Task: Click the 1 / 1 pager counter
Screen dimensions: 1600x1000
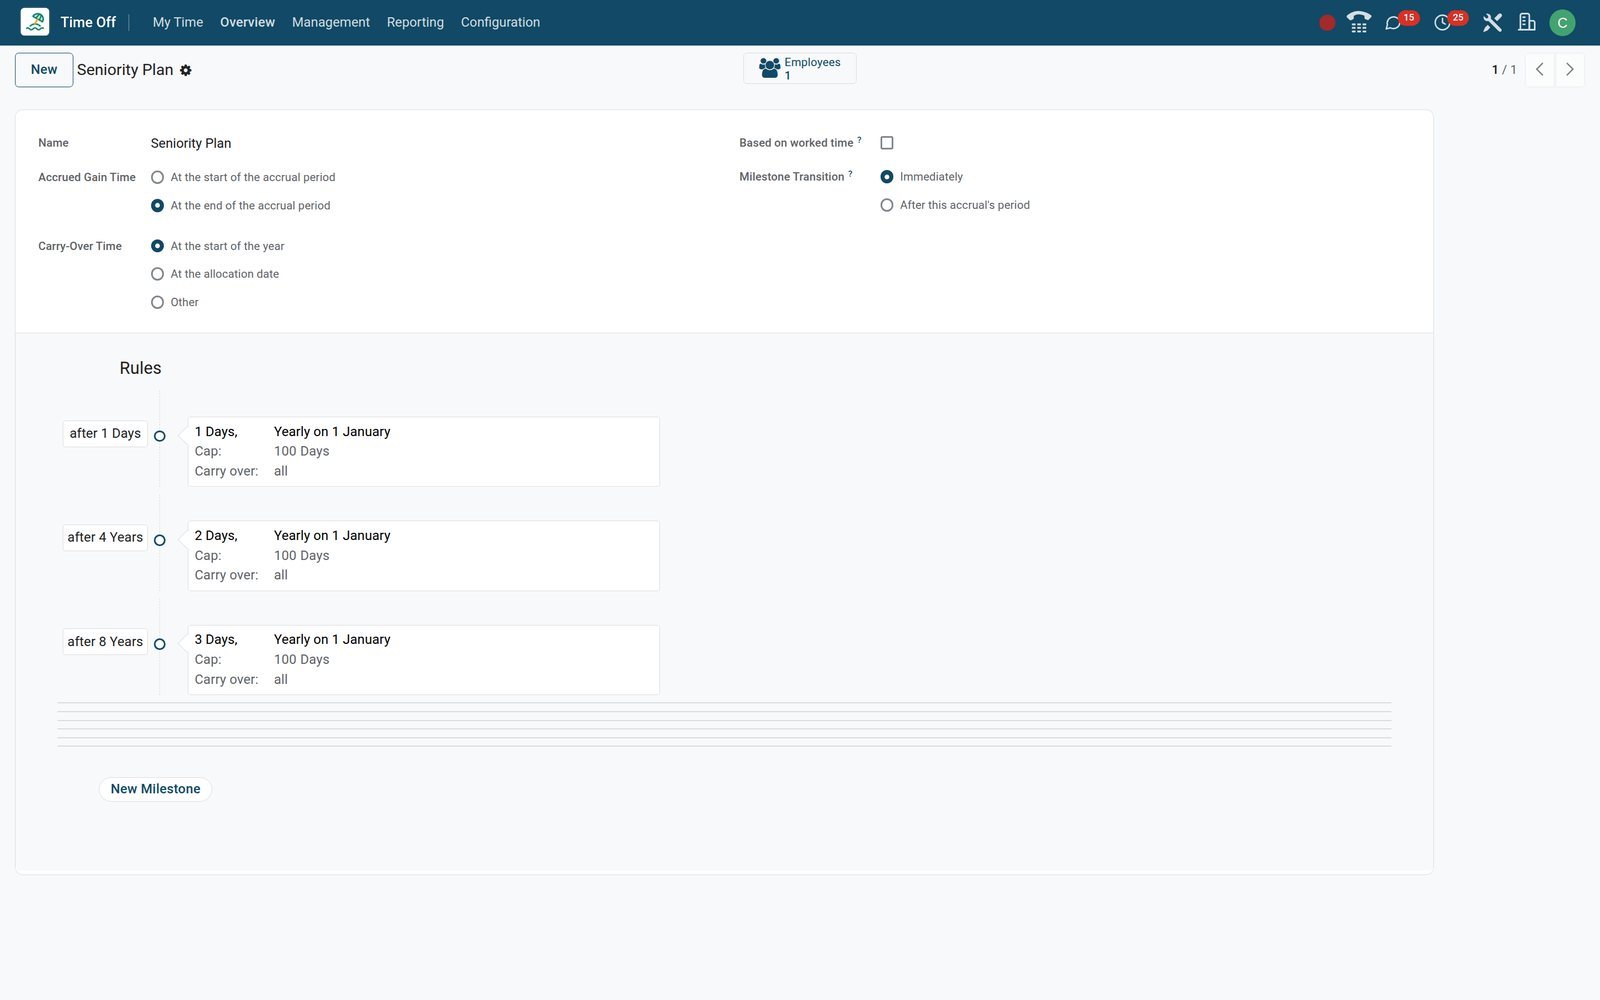Action: (x=1504, y=70)
